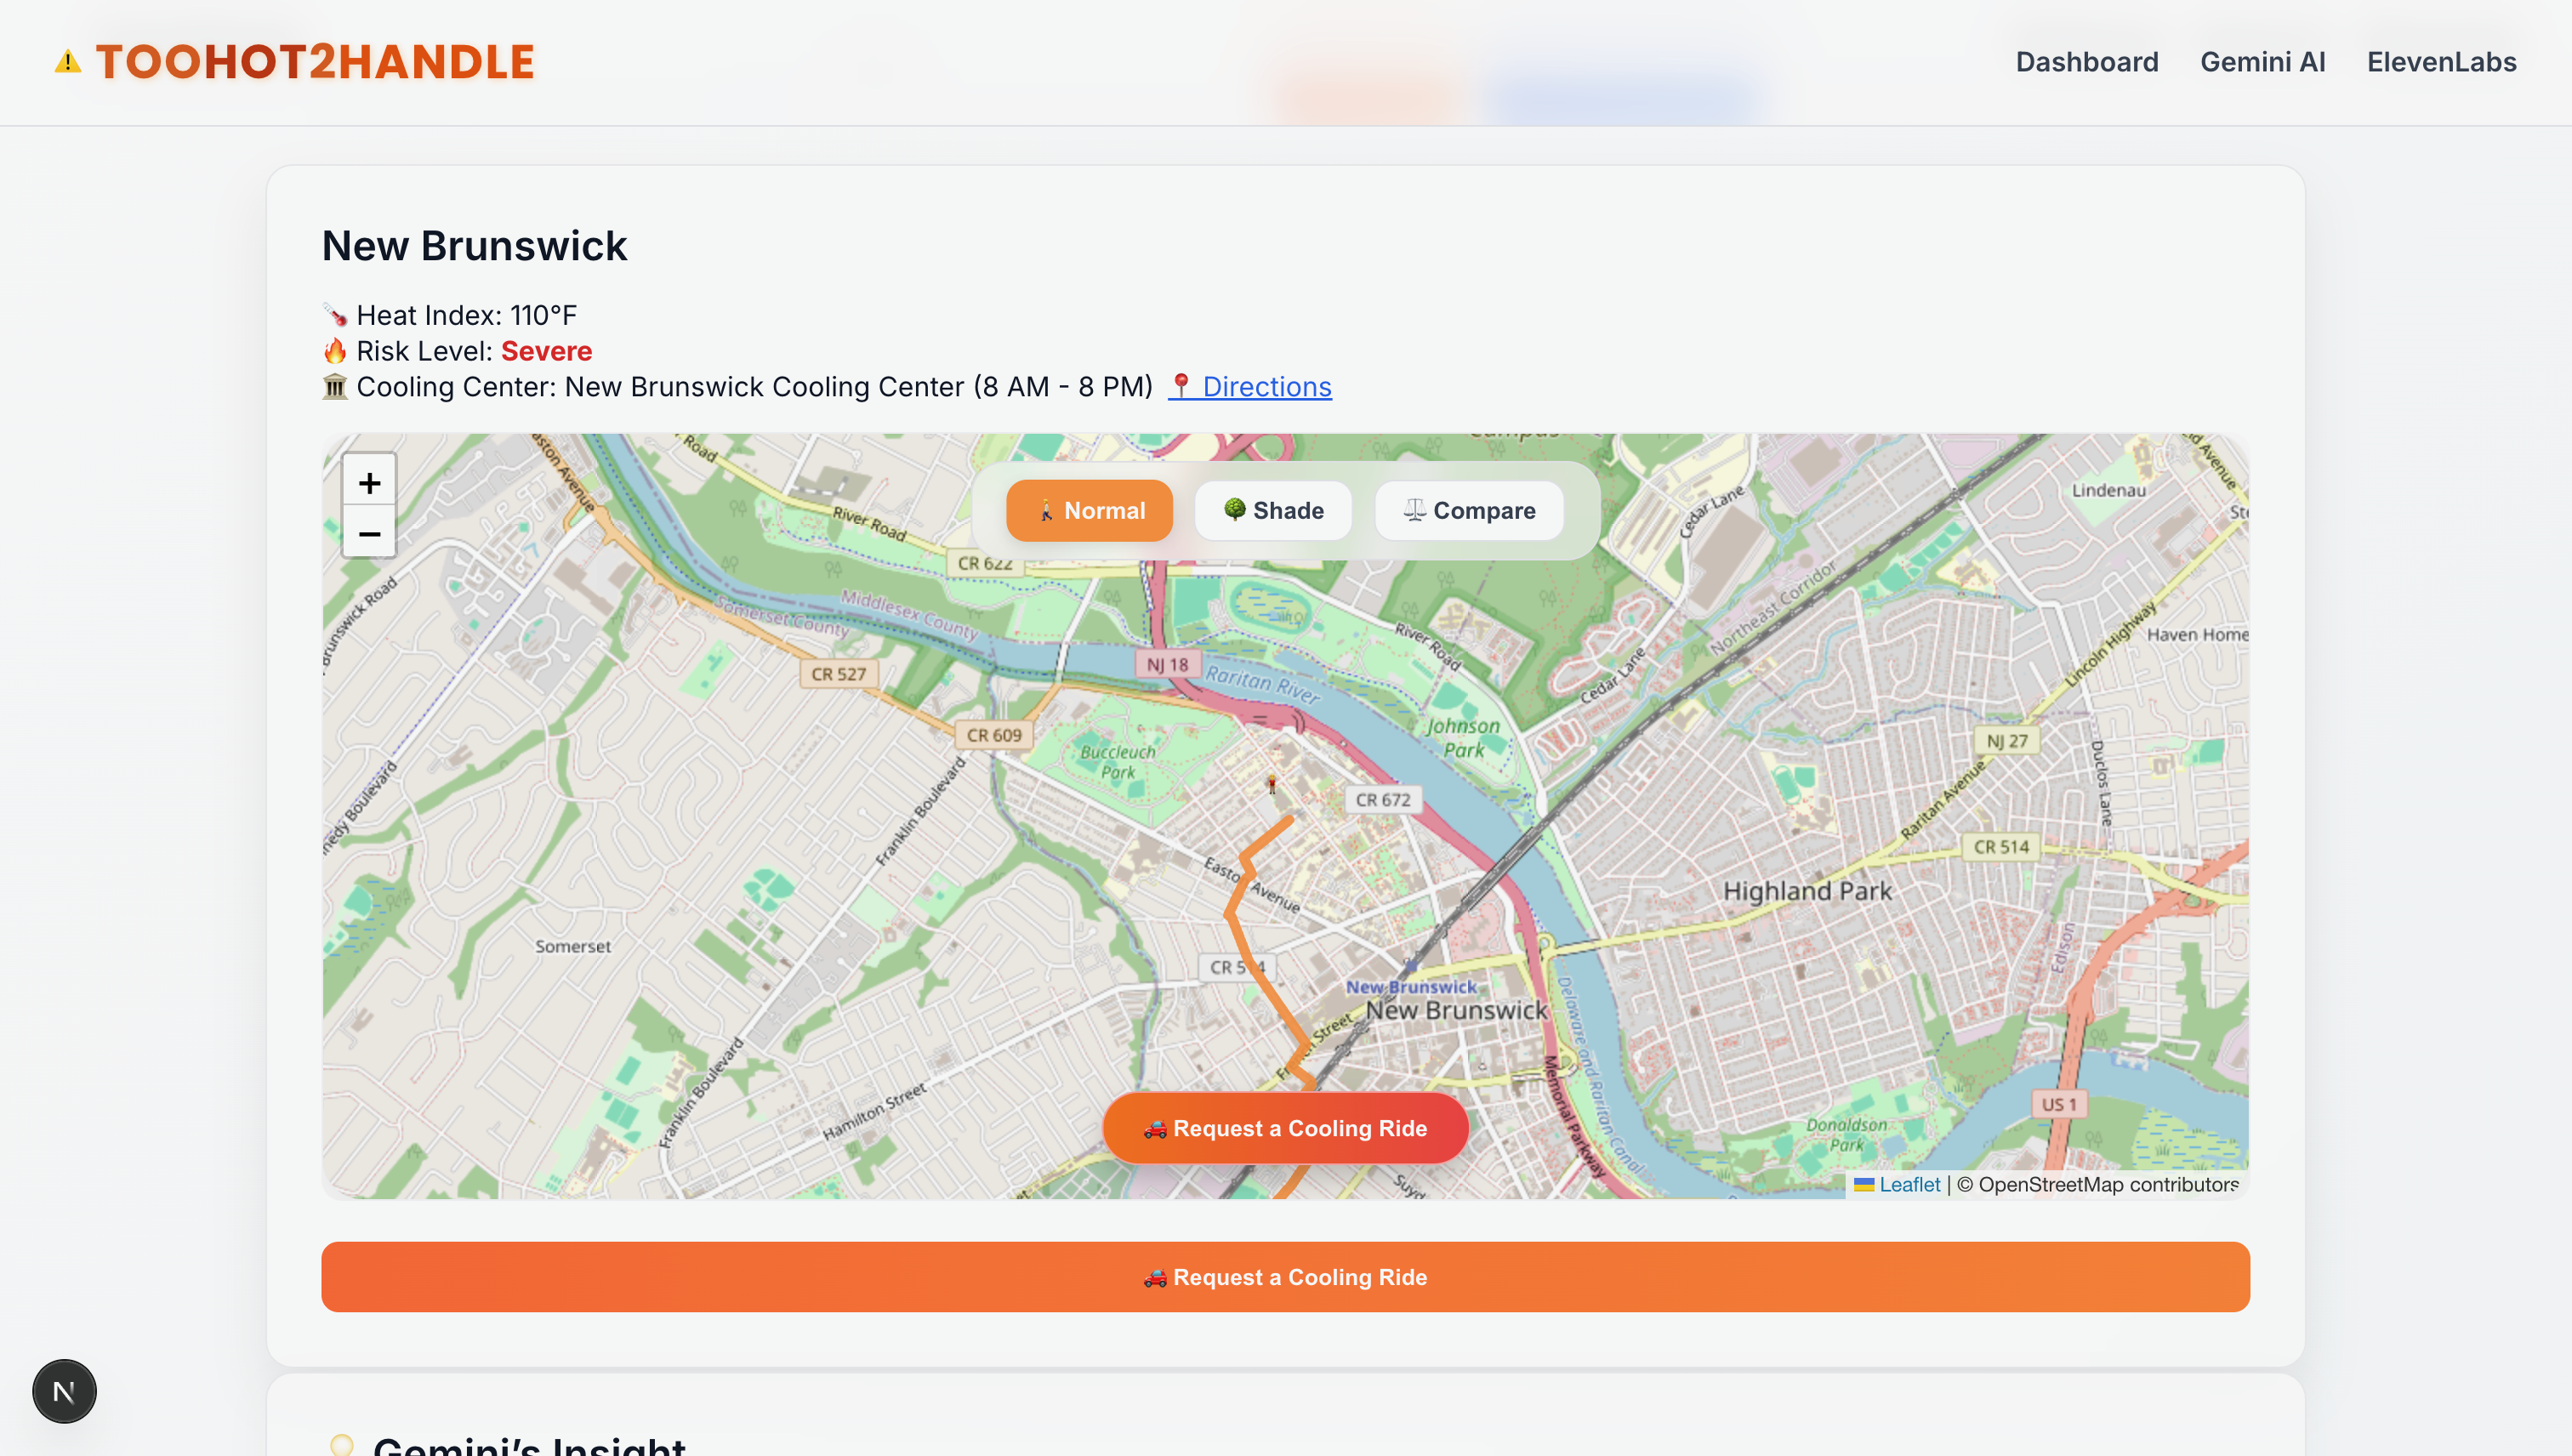The width and height of the screenshot is (2572, 1456).
Task: Click the floating Request a Cooling Ride map button
Action: (1285, 1128)
